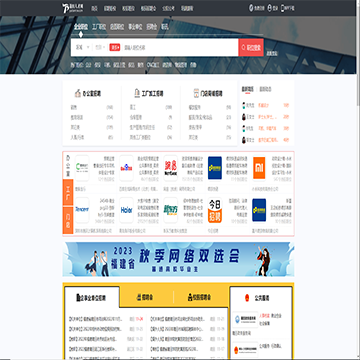The width and height of the screenshot is (360, 360).
Task: Click the red tag inside the search box
Action: pyautogui.click(x=115, y=47)
